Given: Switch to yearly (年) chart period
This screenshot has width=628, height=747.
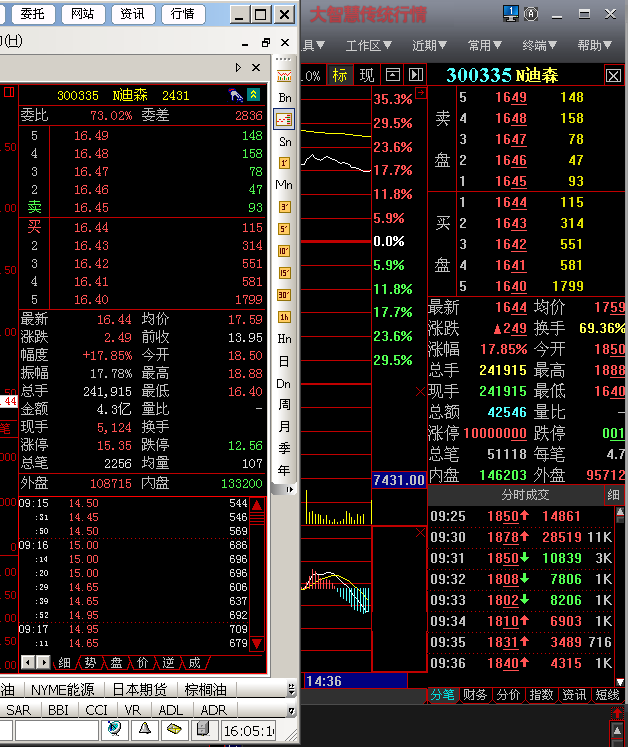Looking at the screenshot, I should coord(284,471).
